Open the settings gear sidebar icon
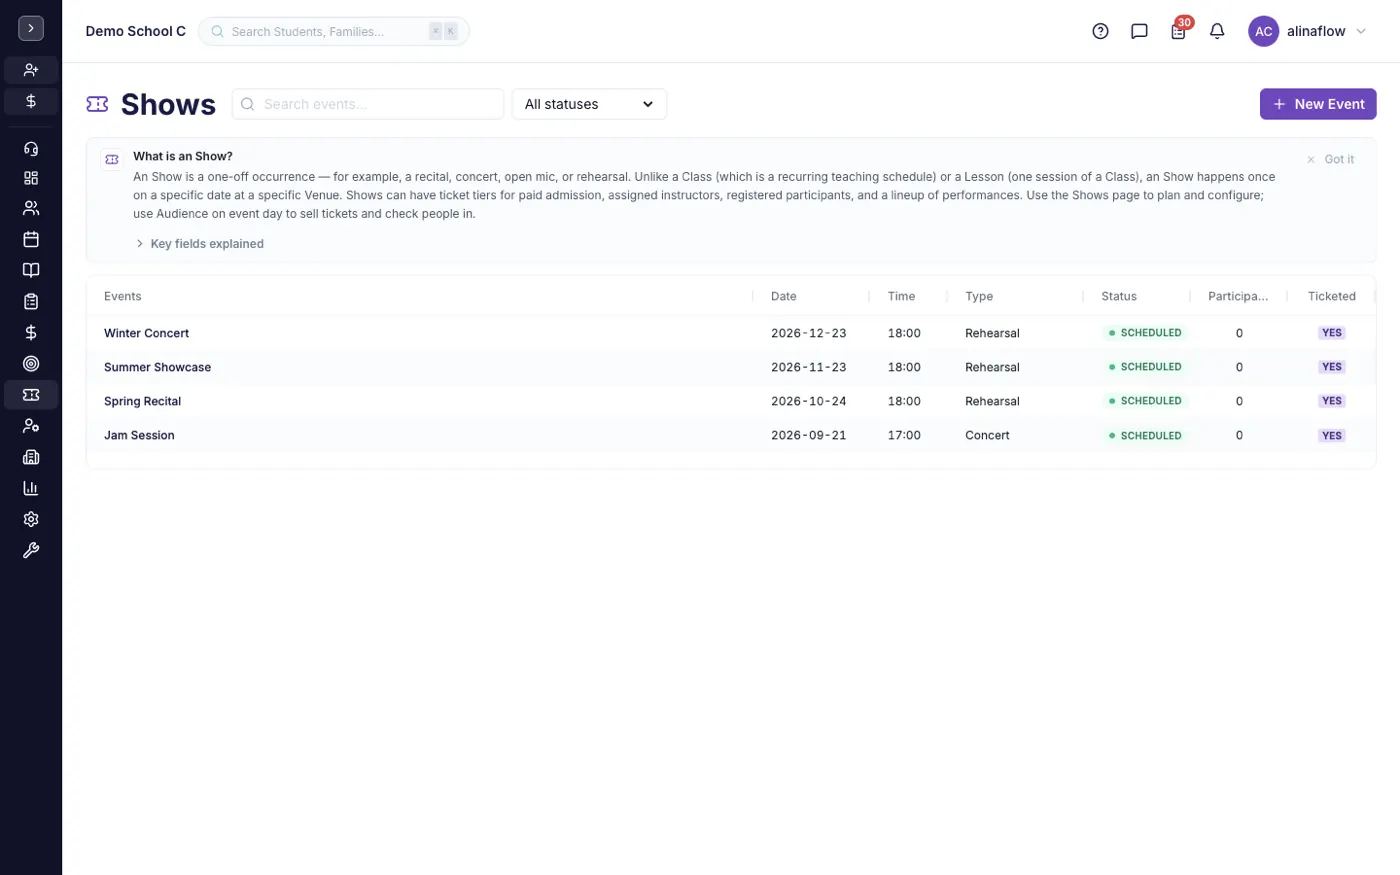The width and height of the screenshot is (1400, 875). coord(31,519)
